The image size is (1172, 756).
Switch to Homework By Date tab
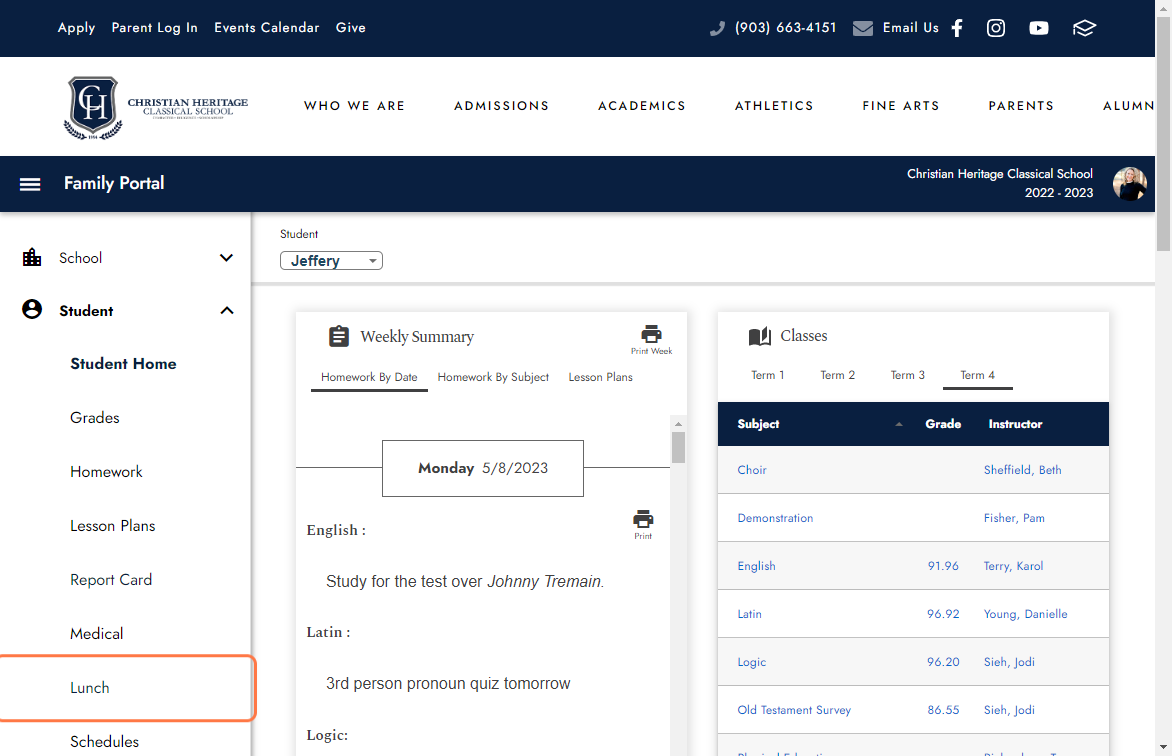point(369,377)
